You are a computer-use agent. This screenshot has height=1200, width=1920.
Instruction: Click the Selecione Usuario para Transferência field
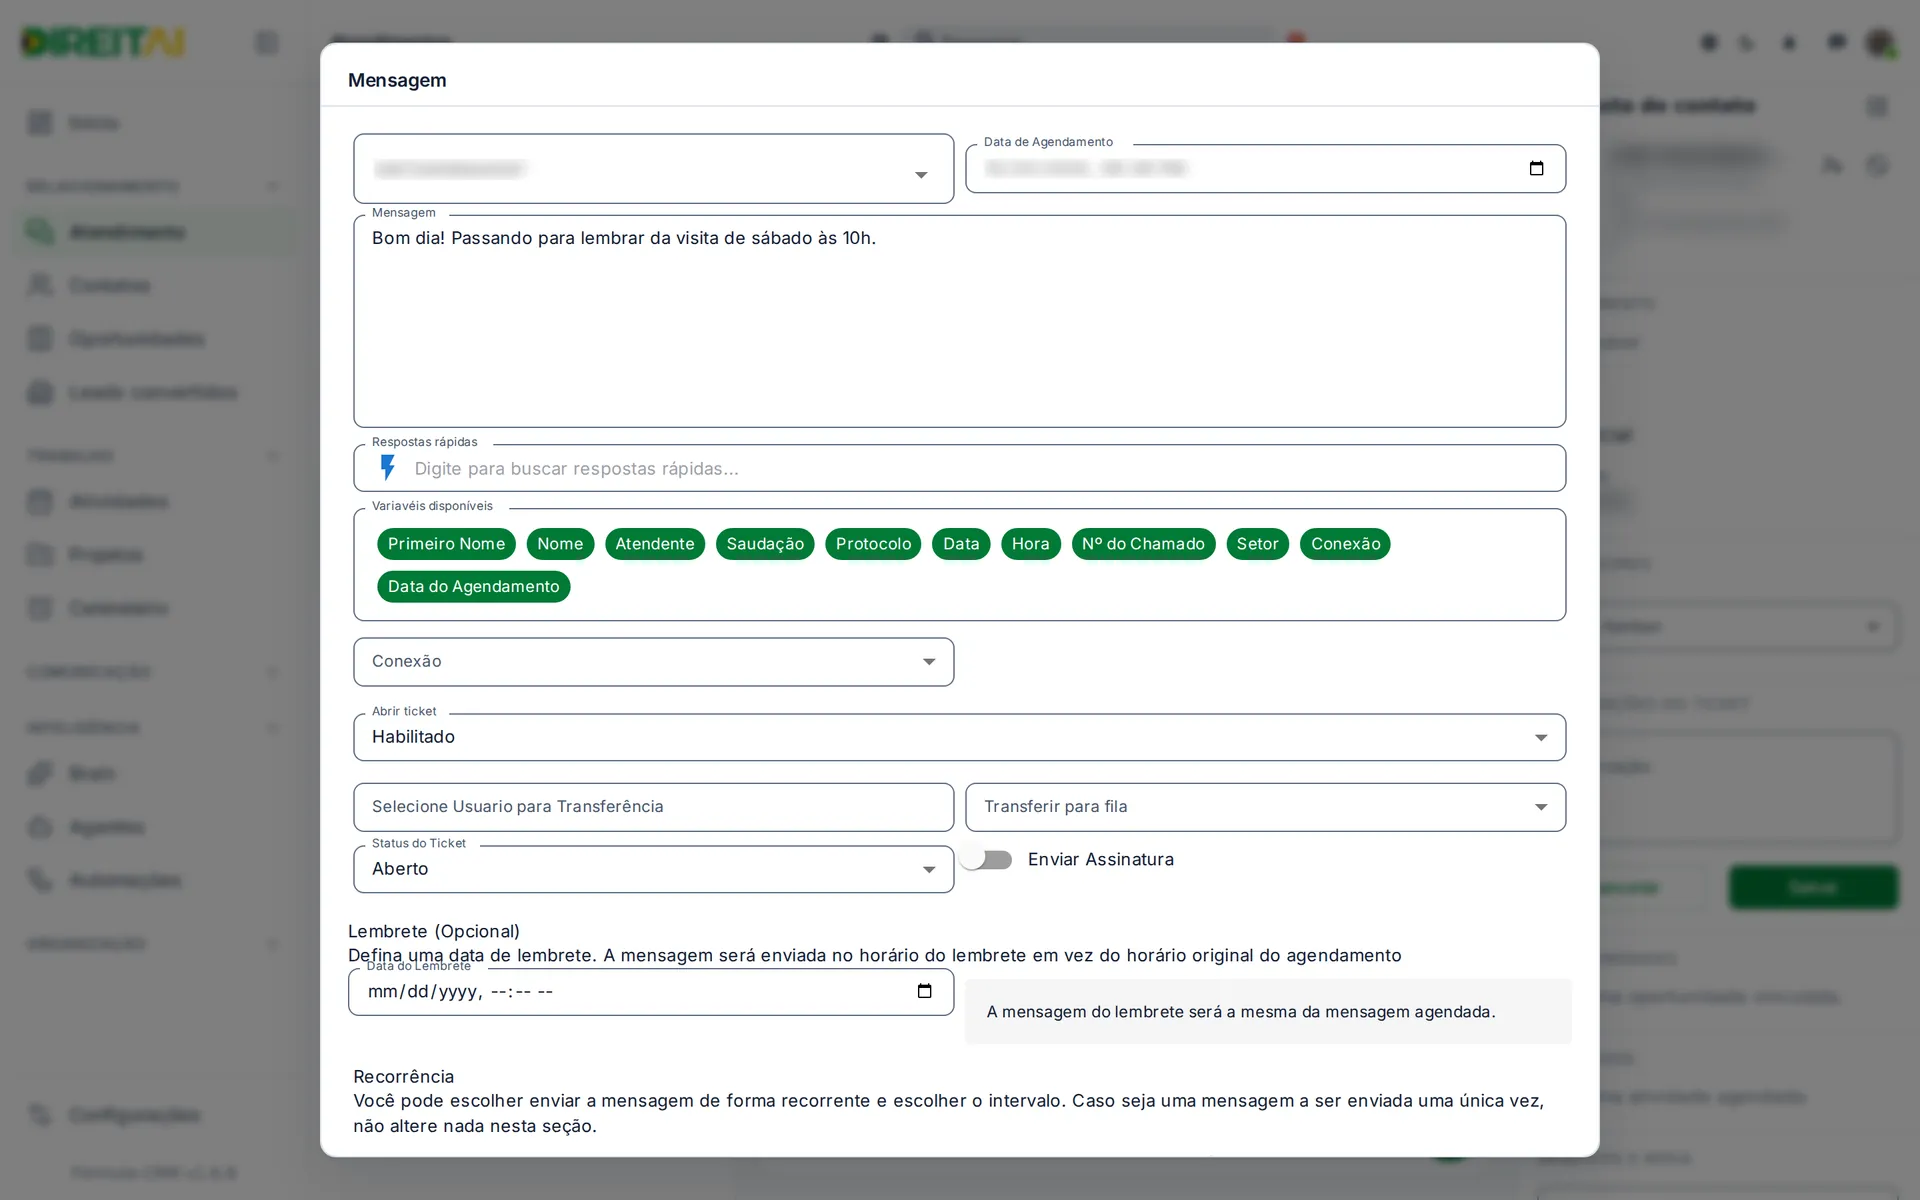653,807
